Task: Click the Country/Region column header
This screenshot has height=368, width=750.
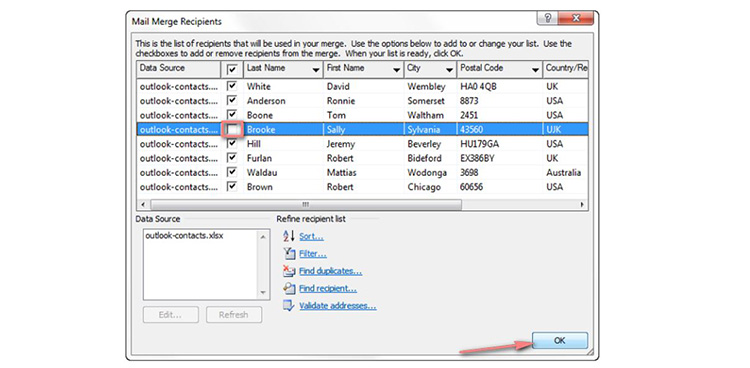Action: pos(565,68)
